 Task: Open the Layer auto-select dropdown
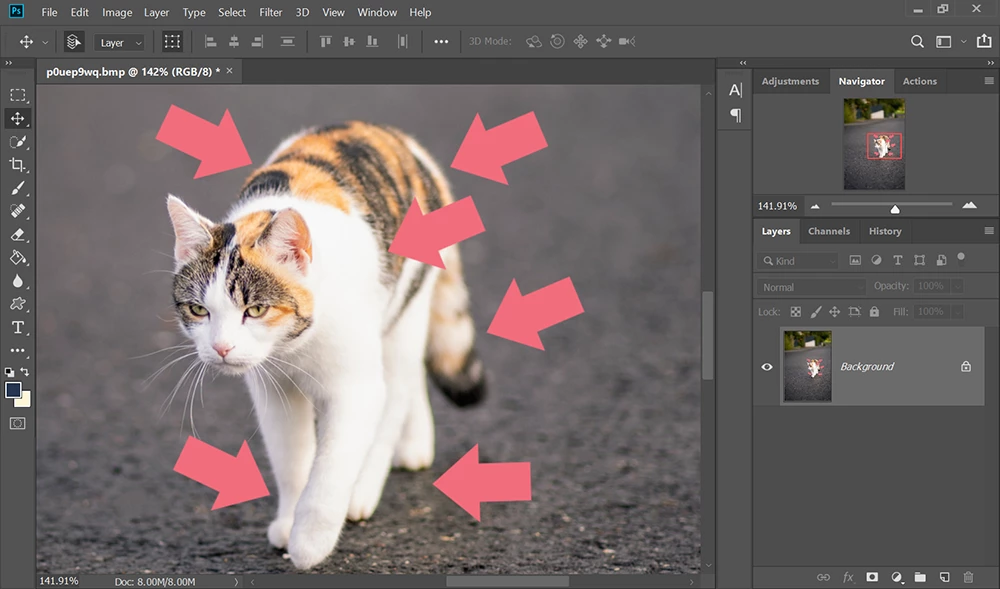pos(120,43)
